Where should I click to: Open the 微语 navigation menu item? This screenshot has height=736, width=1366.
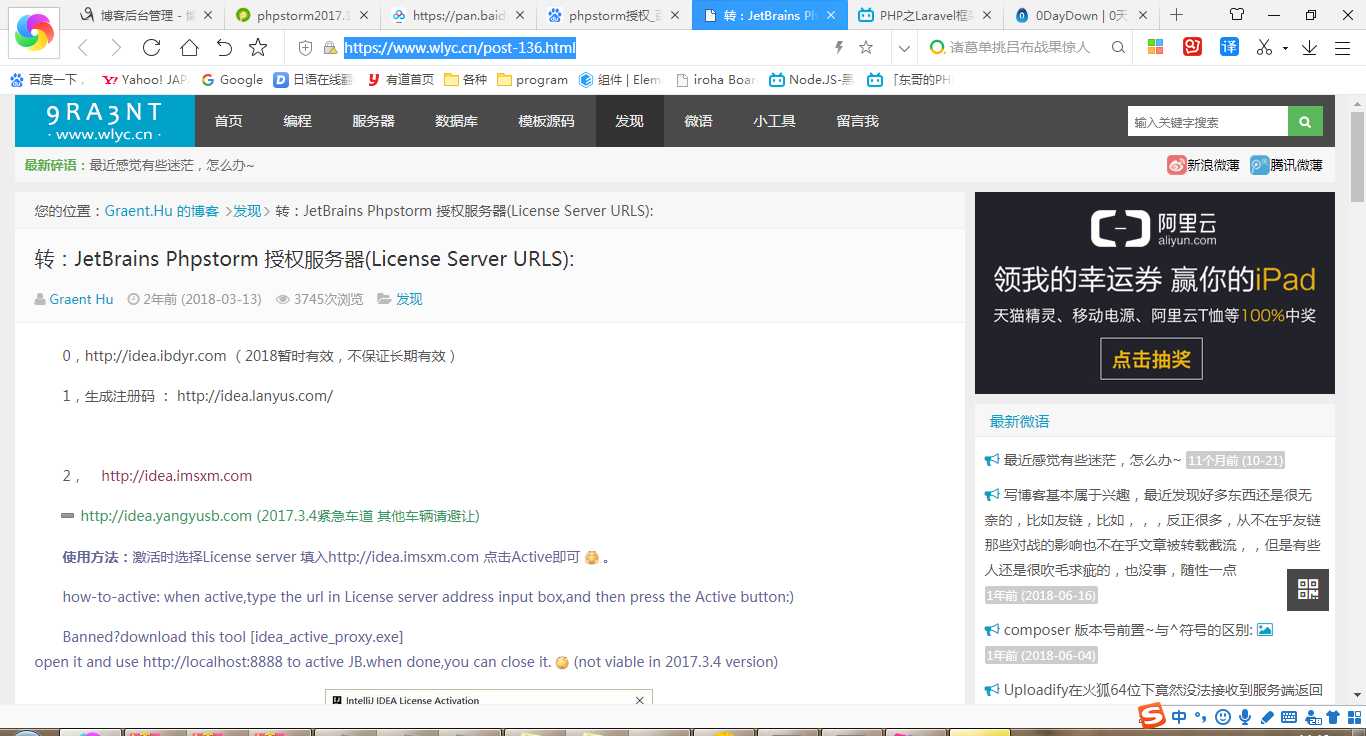pos(698,121)
